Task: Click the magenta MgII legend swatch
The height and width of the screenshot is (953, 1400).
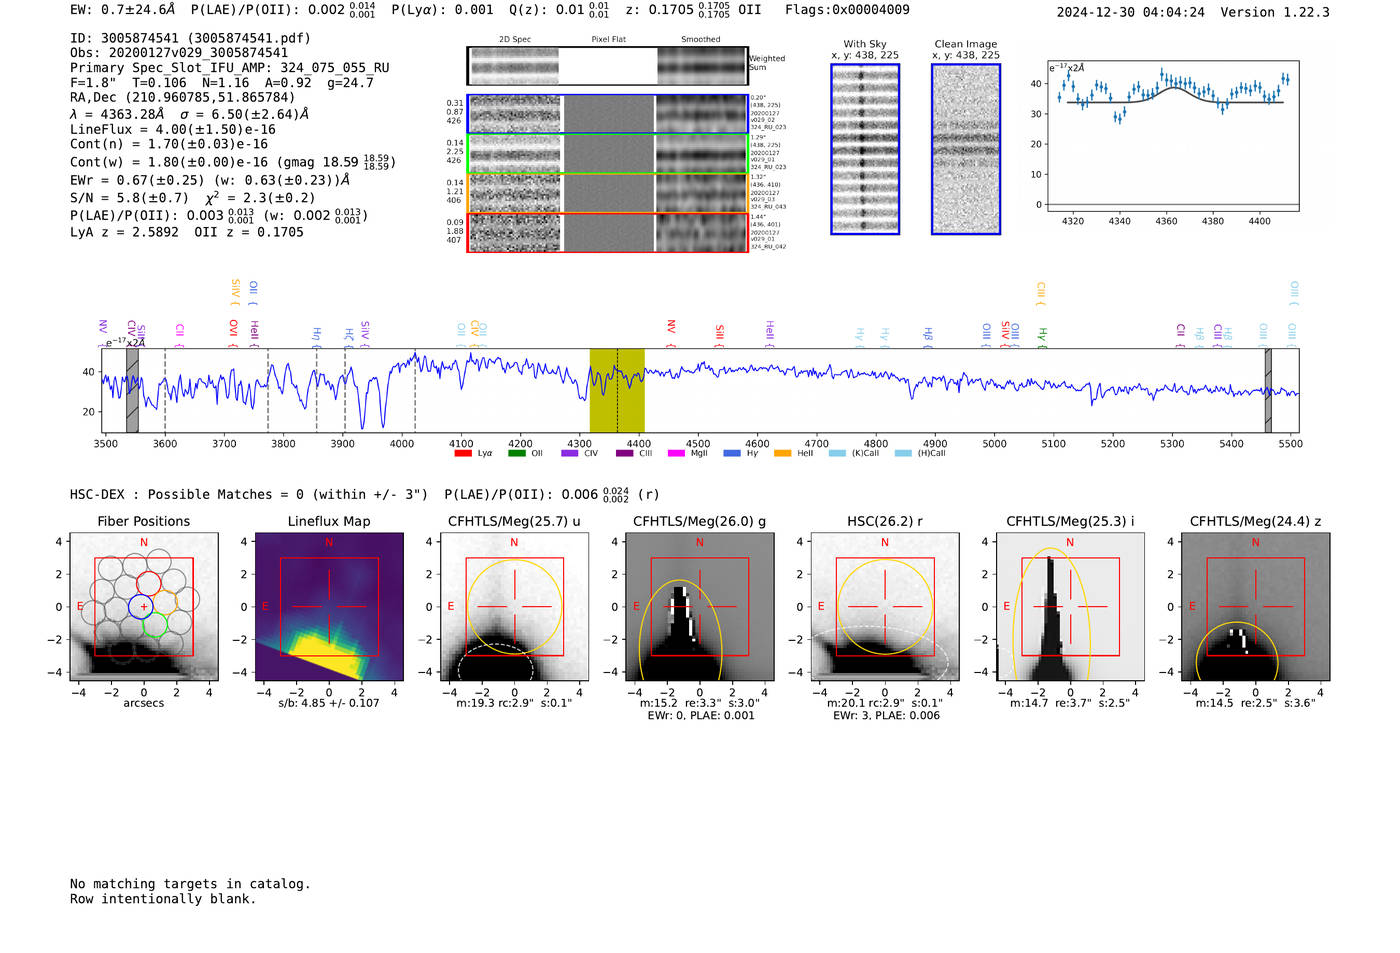Action: (676, 453)
